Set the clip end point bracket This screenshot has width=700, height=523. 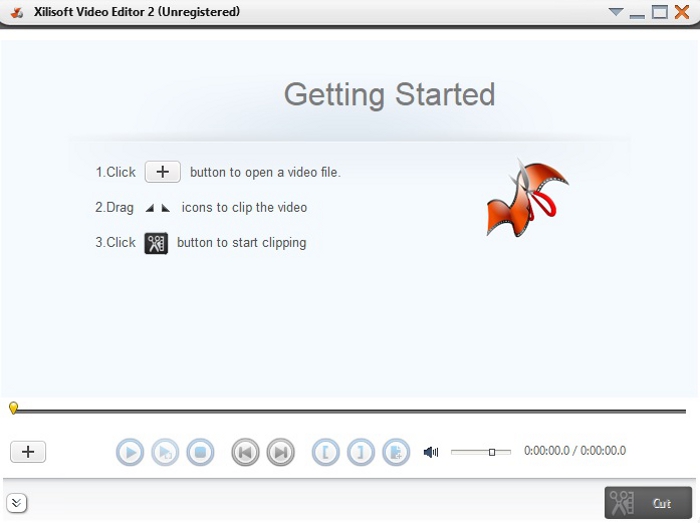click(361, 452)
